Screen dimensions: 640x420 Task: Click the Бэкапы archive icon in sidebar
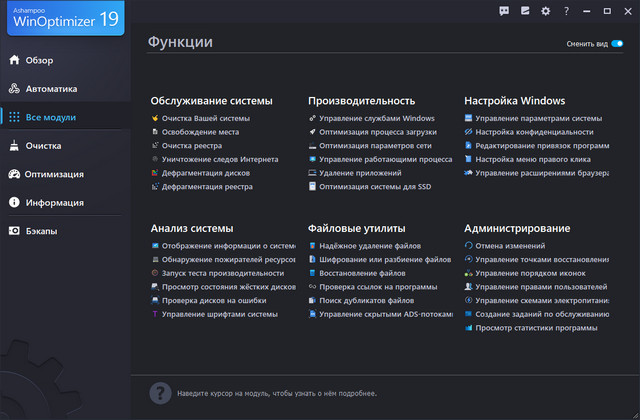click(14, 230)
